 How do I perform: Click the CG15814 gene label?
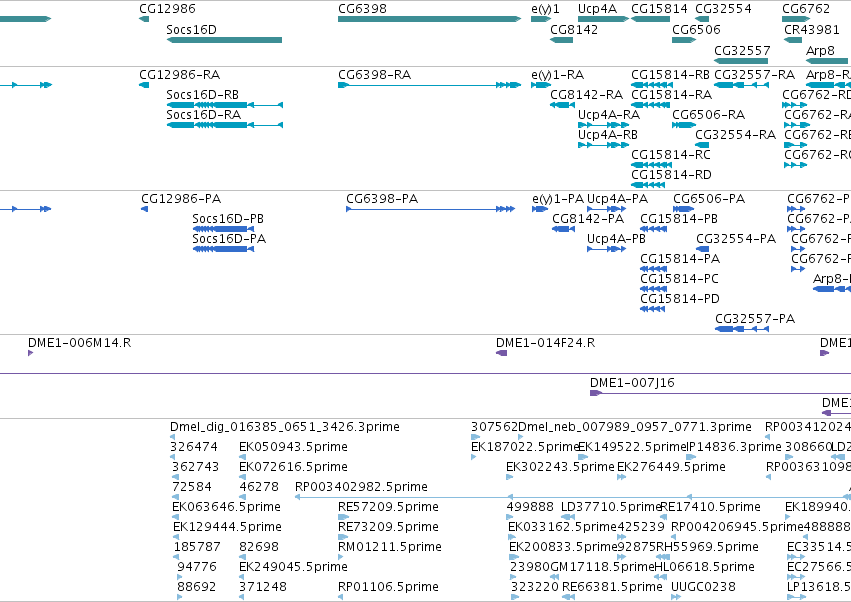(x=659, y=9)
